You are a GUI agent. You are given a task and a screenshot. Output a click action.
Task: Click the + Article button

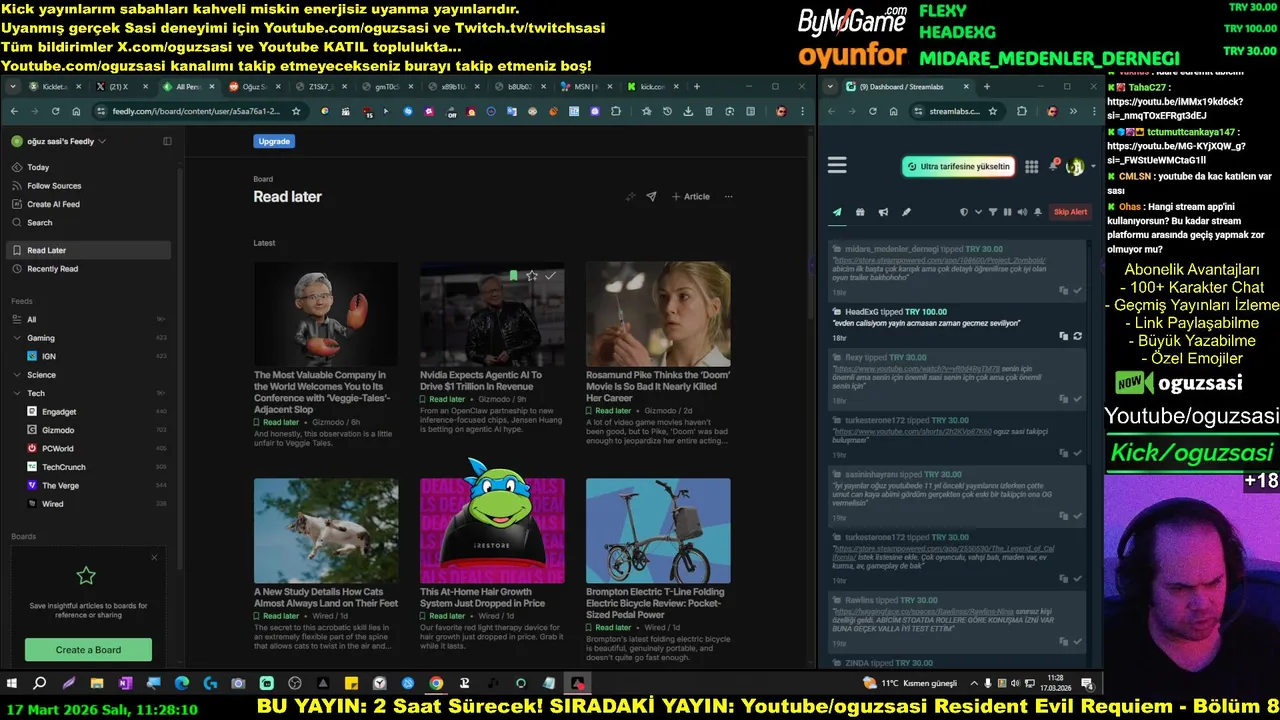691,197
